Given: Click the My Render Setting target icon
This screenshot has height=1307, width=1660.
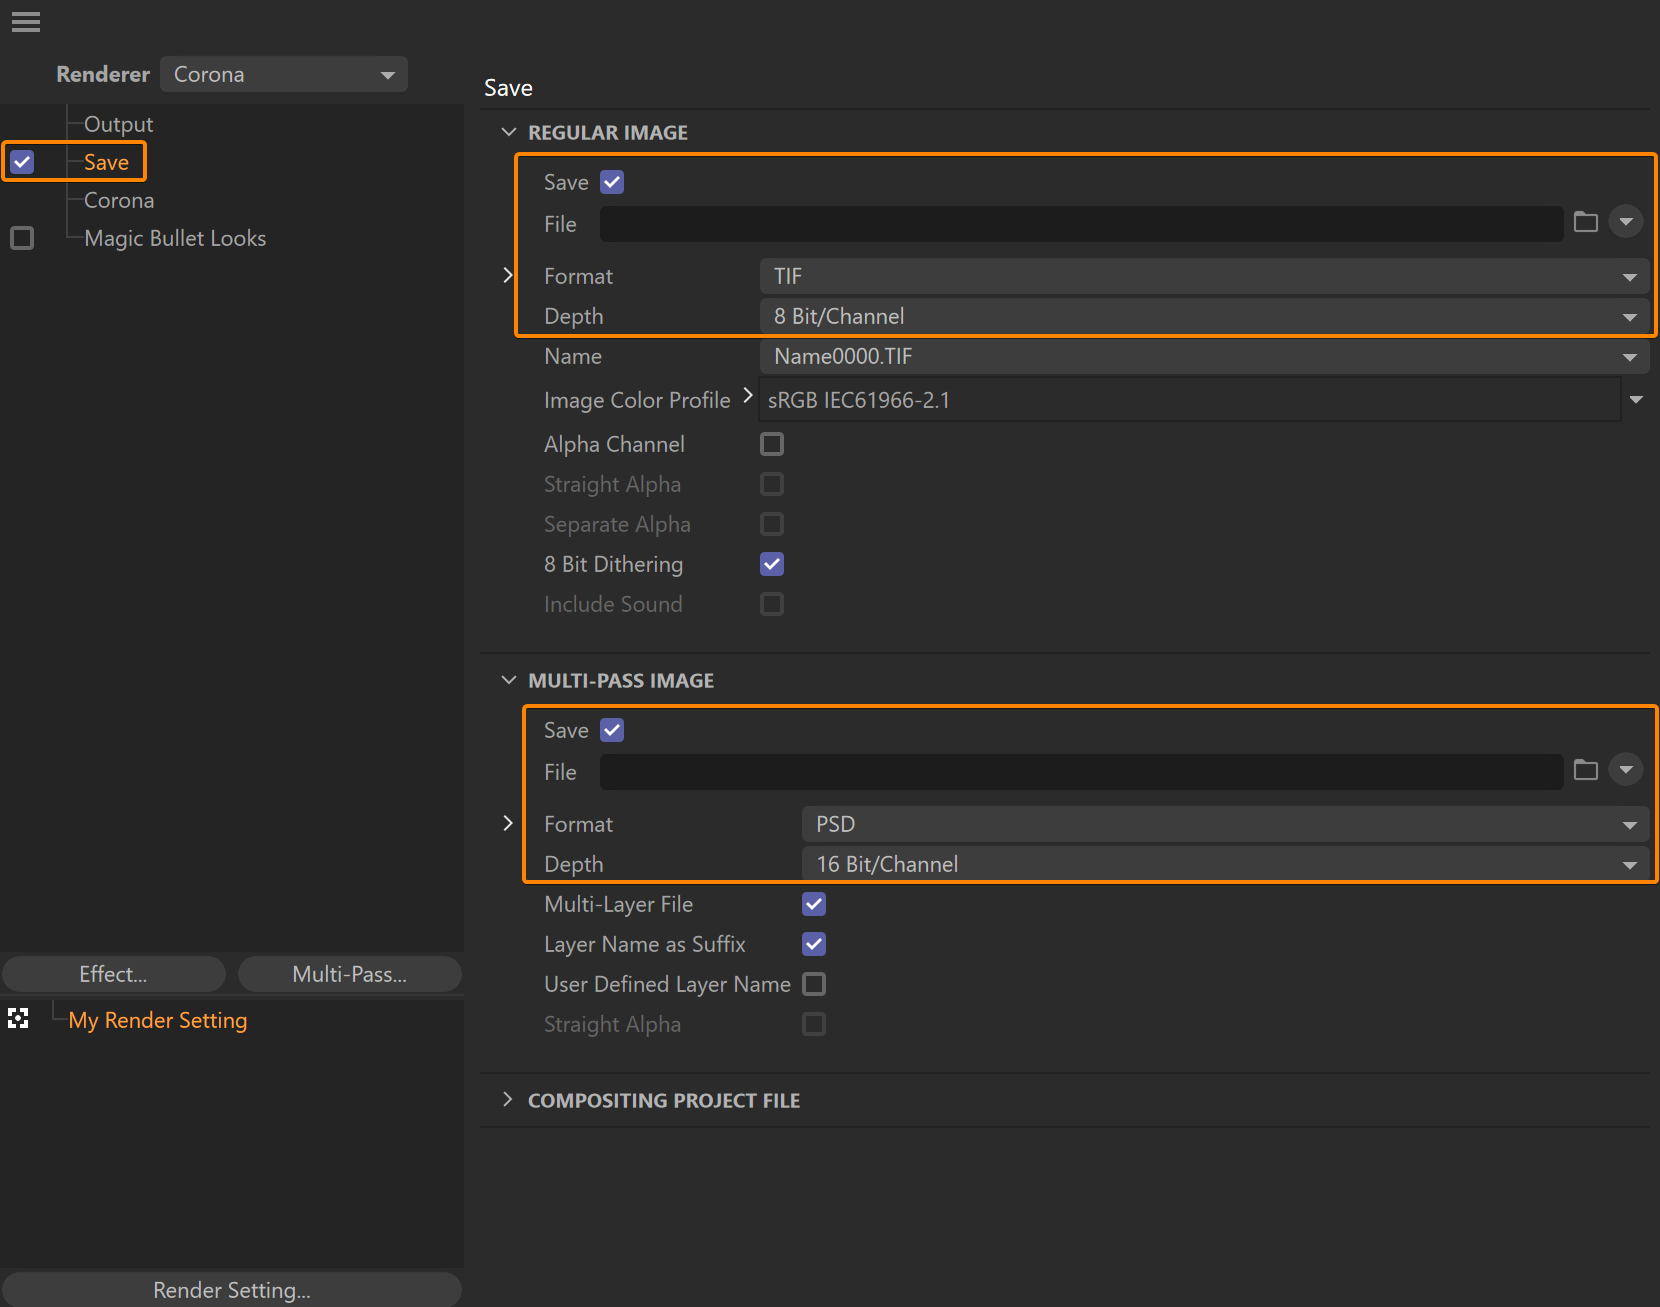Looking at the screenshot, I should click(18, 1019).
